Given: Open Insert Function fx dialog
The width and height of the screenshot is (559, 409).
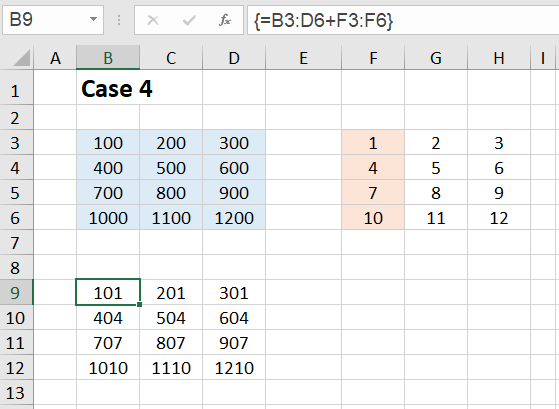Looking at the screenshot, I should point(225,20).
